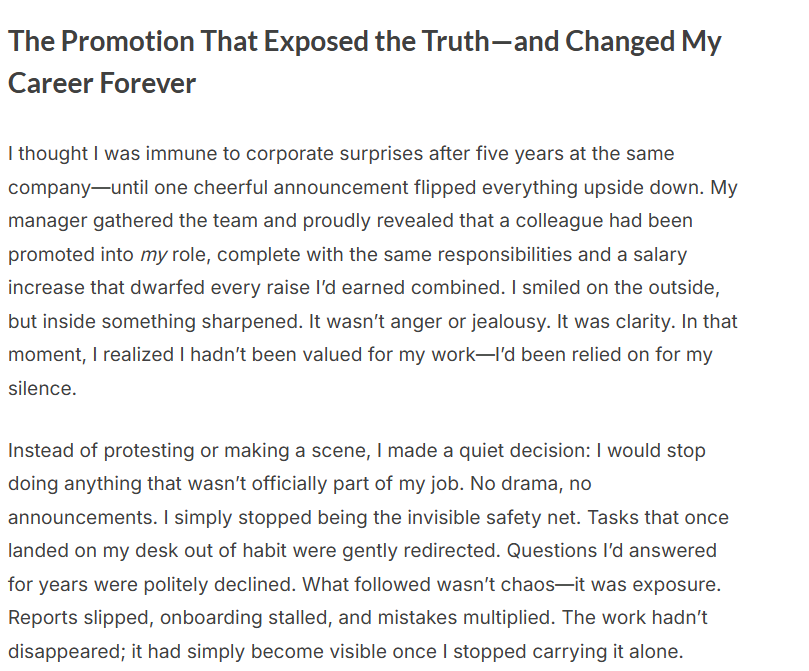Click the word "Career" in the headline

tap(49, 83)
